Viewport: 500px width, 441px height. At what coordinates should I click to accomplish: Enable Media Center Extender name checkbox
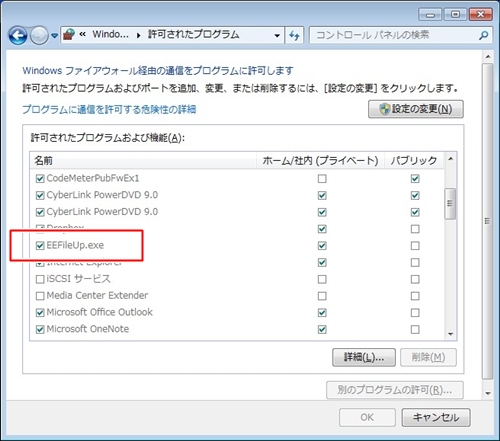(40, 296)
